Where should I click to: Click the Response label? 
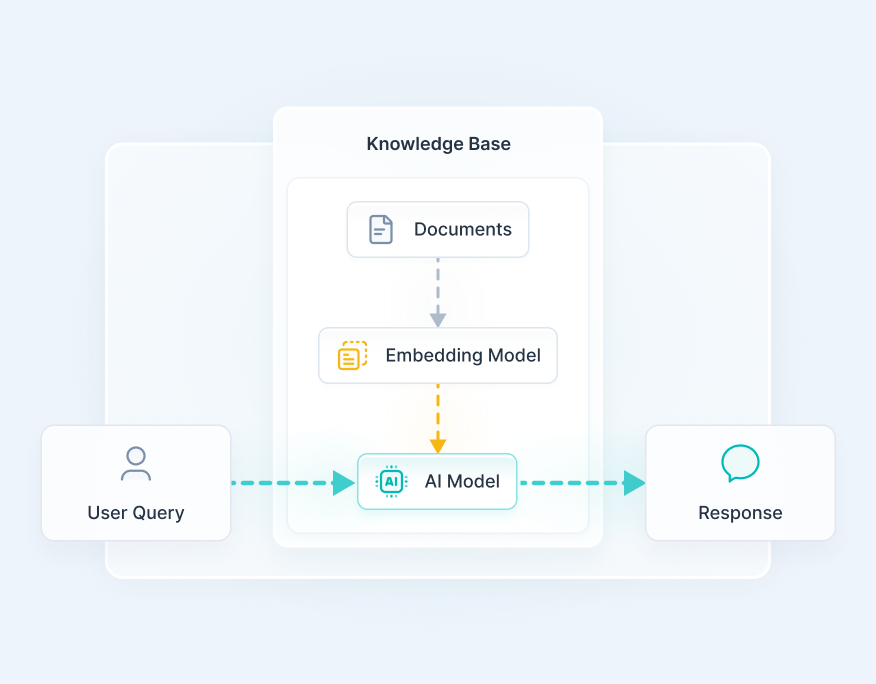coord(740,513)
